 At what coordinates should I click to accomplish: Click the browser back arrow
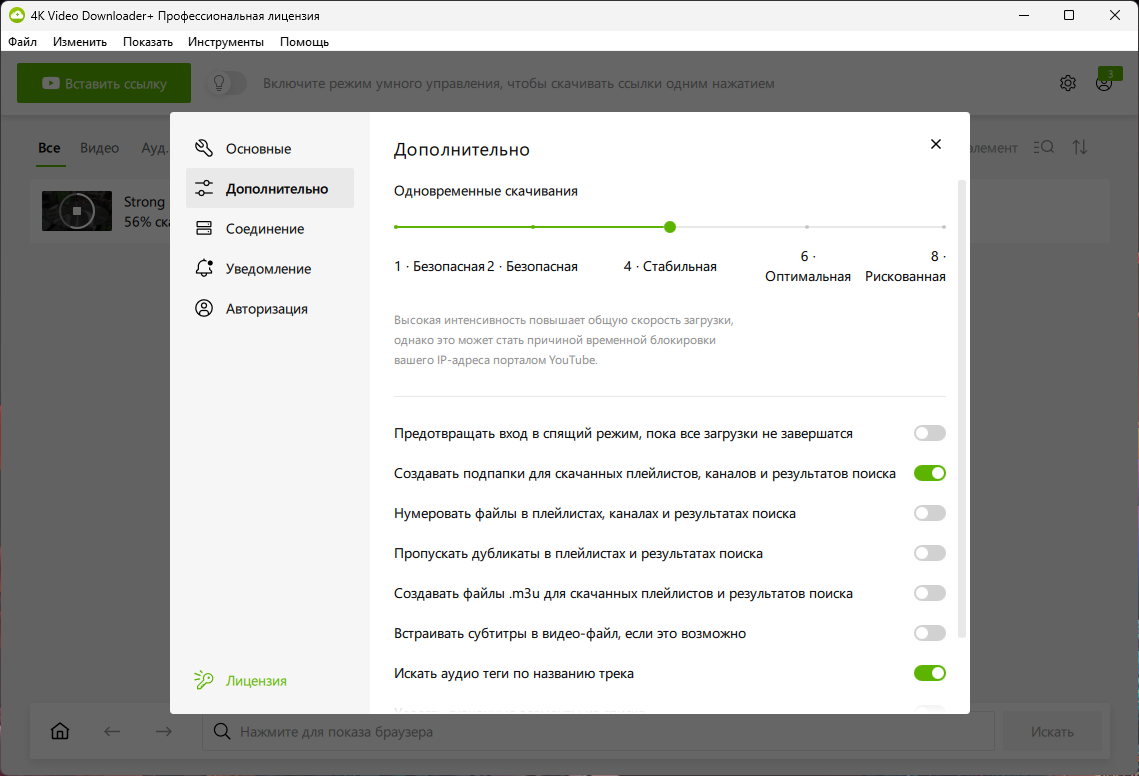112,731
